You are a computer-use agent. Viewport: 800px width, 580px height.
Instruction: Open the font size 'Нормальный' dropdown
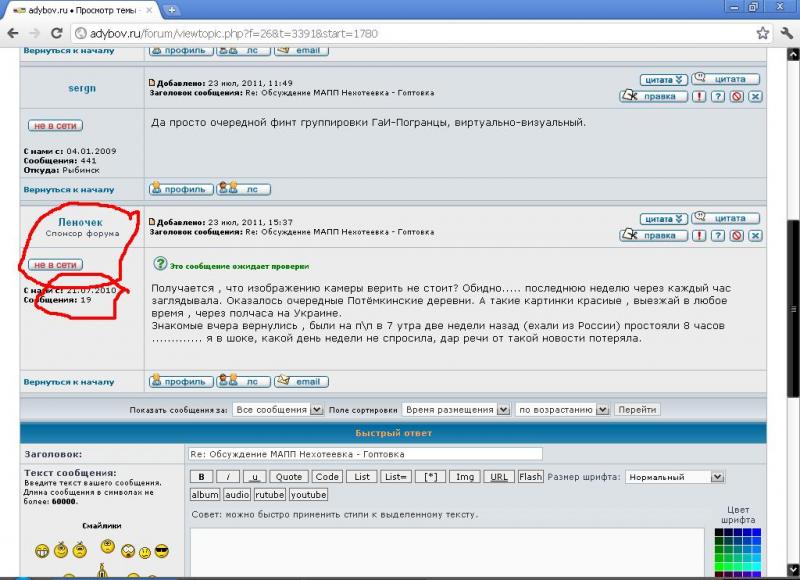tap(674, 477)
